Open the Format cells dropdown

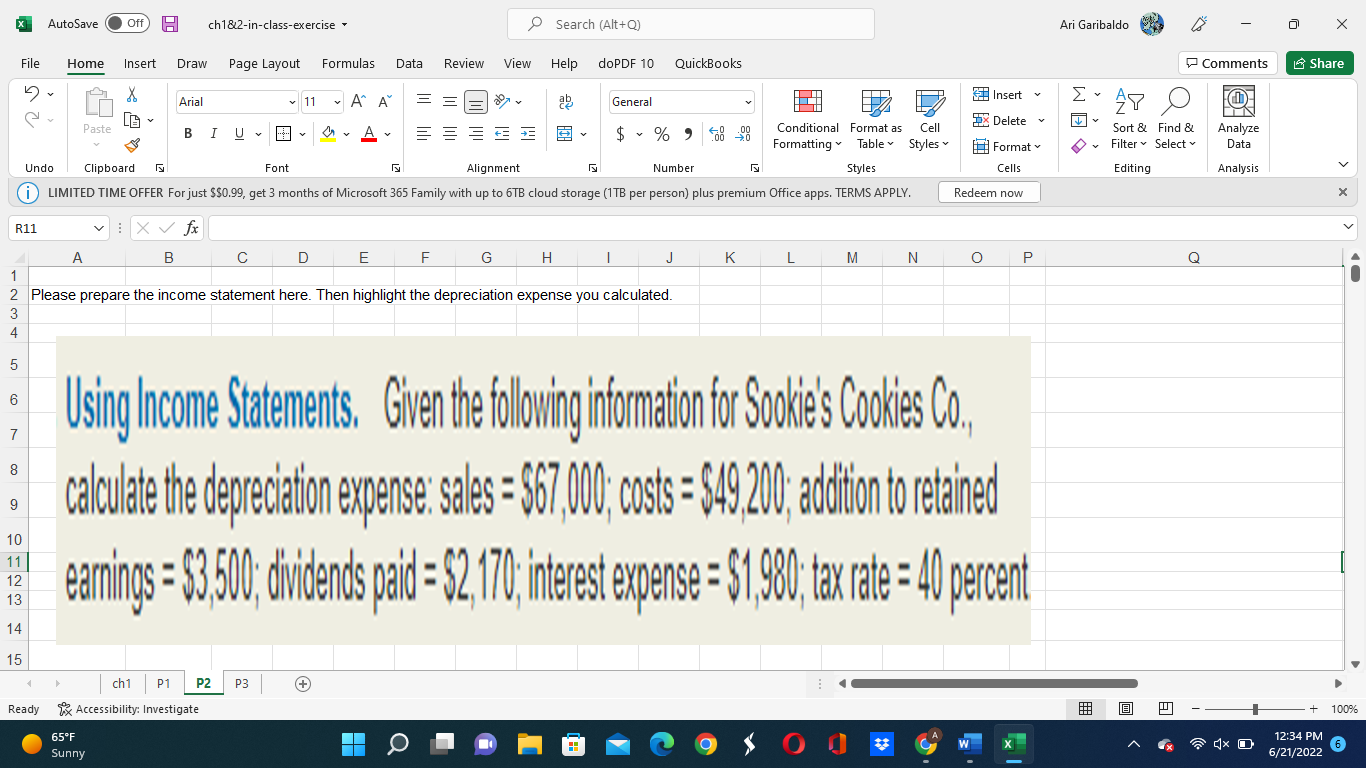point(1008,147)
